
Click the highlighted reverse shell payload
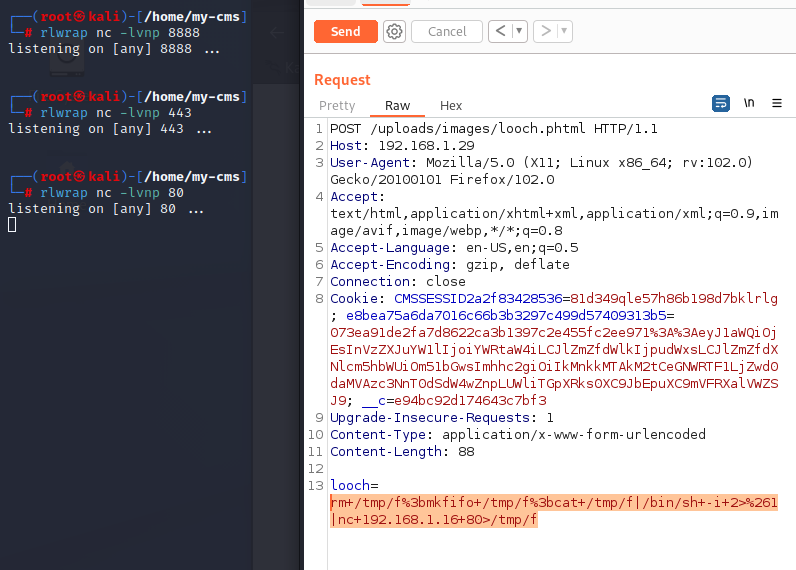pos(553,511)
